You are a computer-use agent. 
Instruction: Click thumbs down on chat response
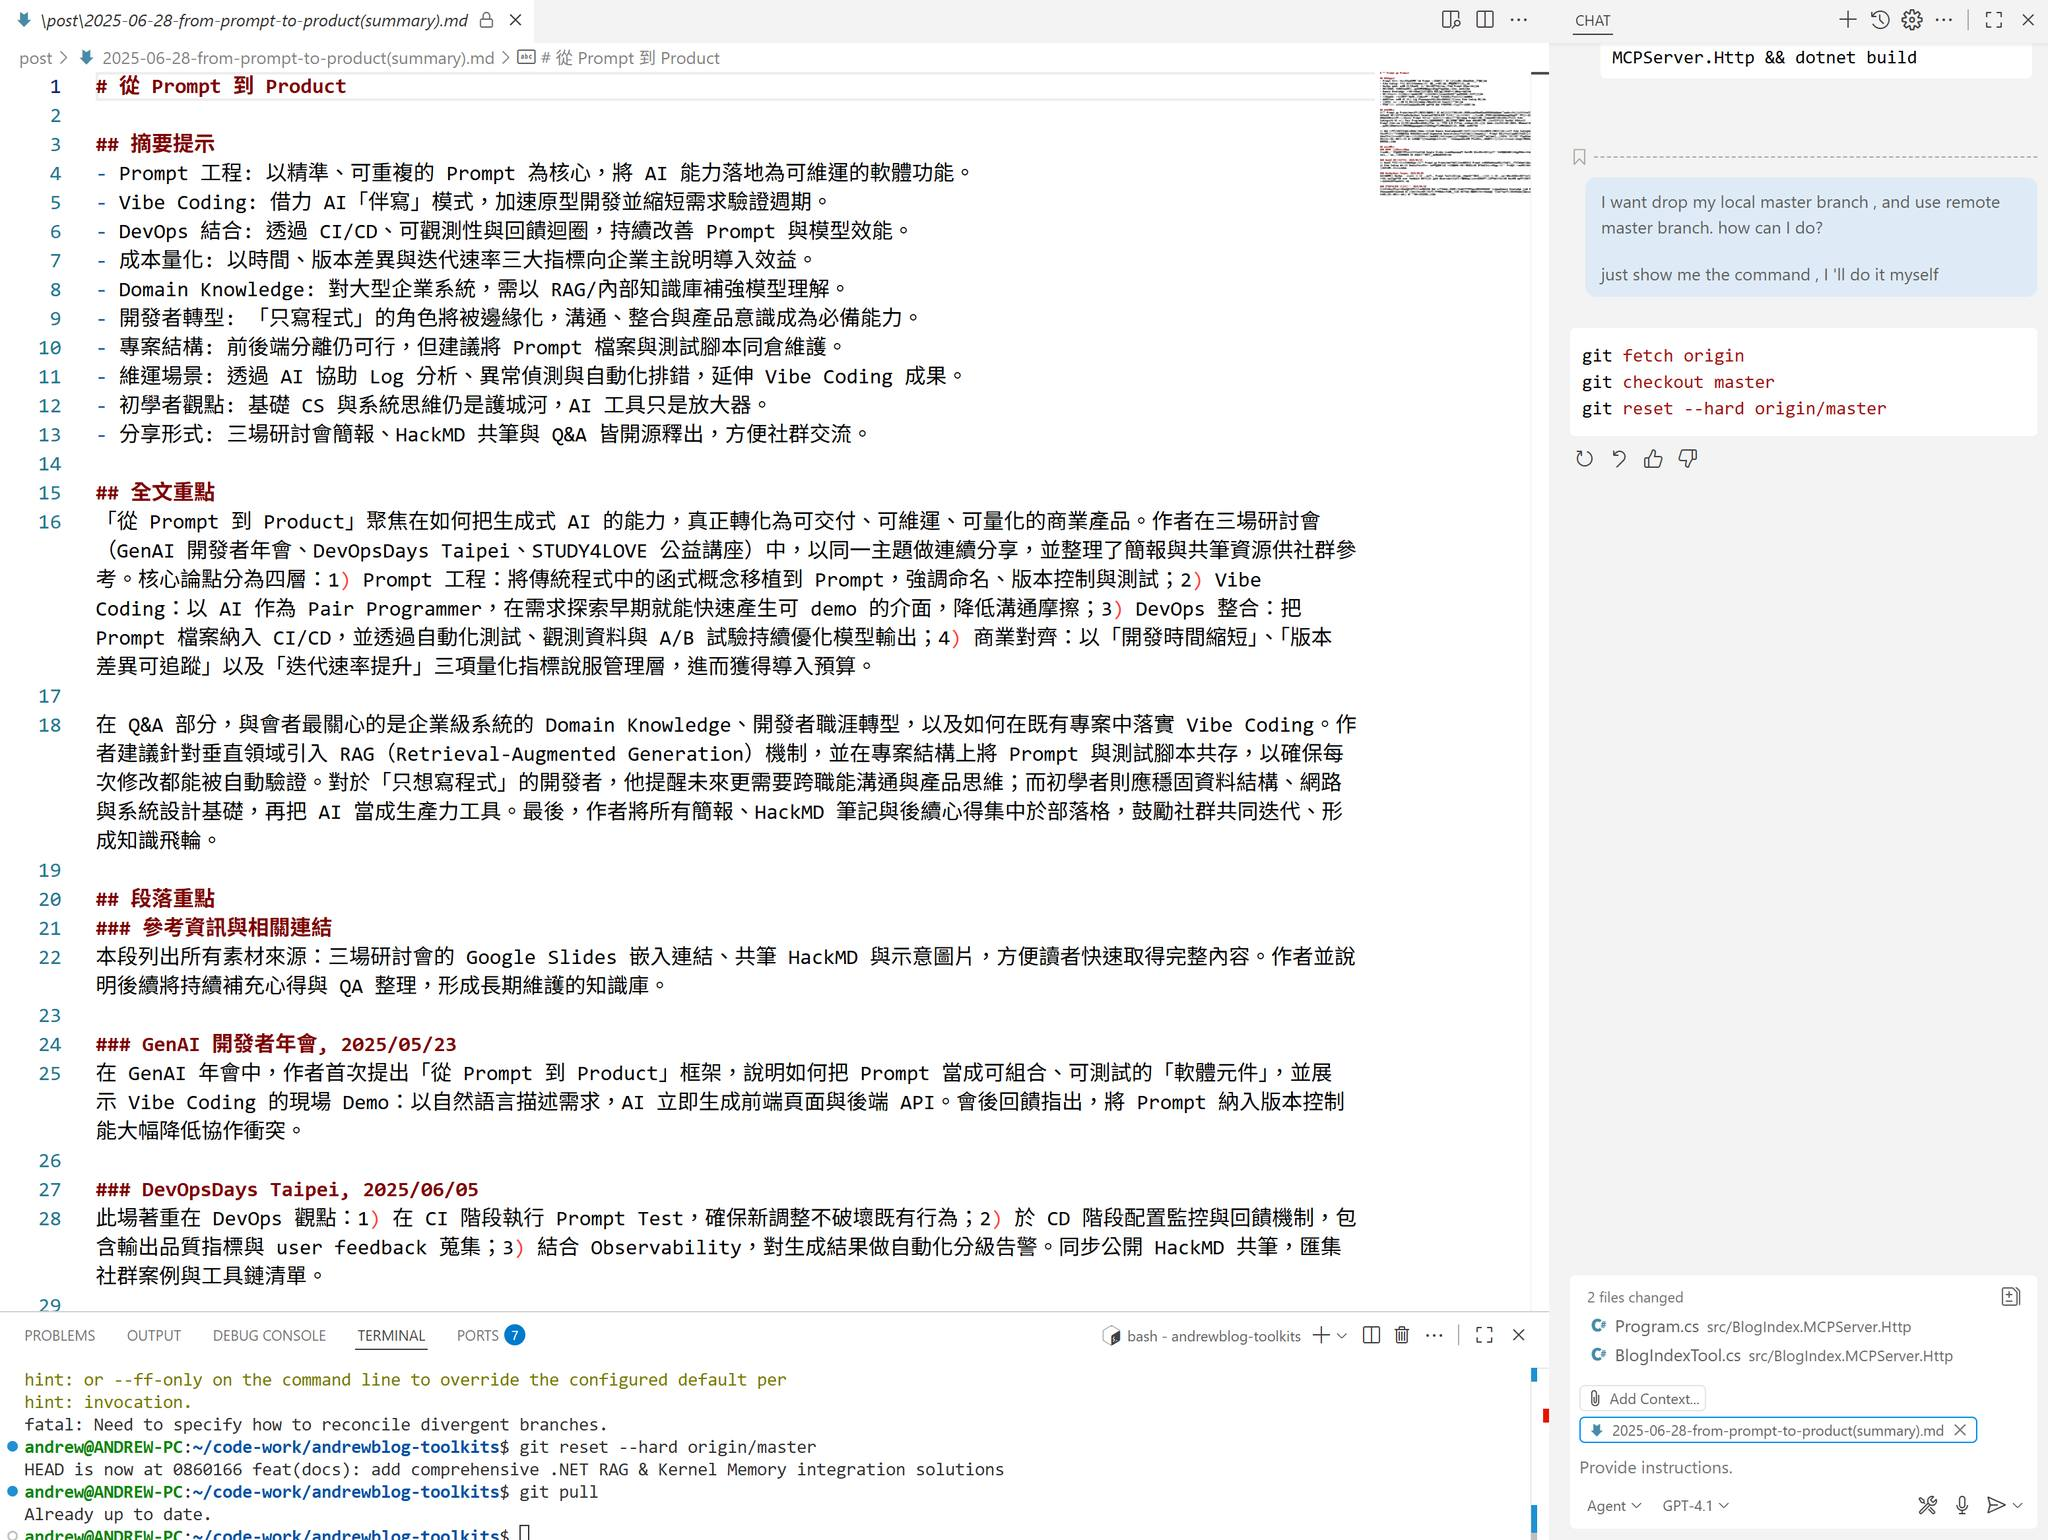[x=1688, y=459]
